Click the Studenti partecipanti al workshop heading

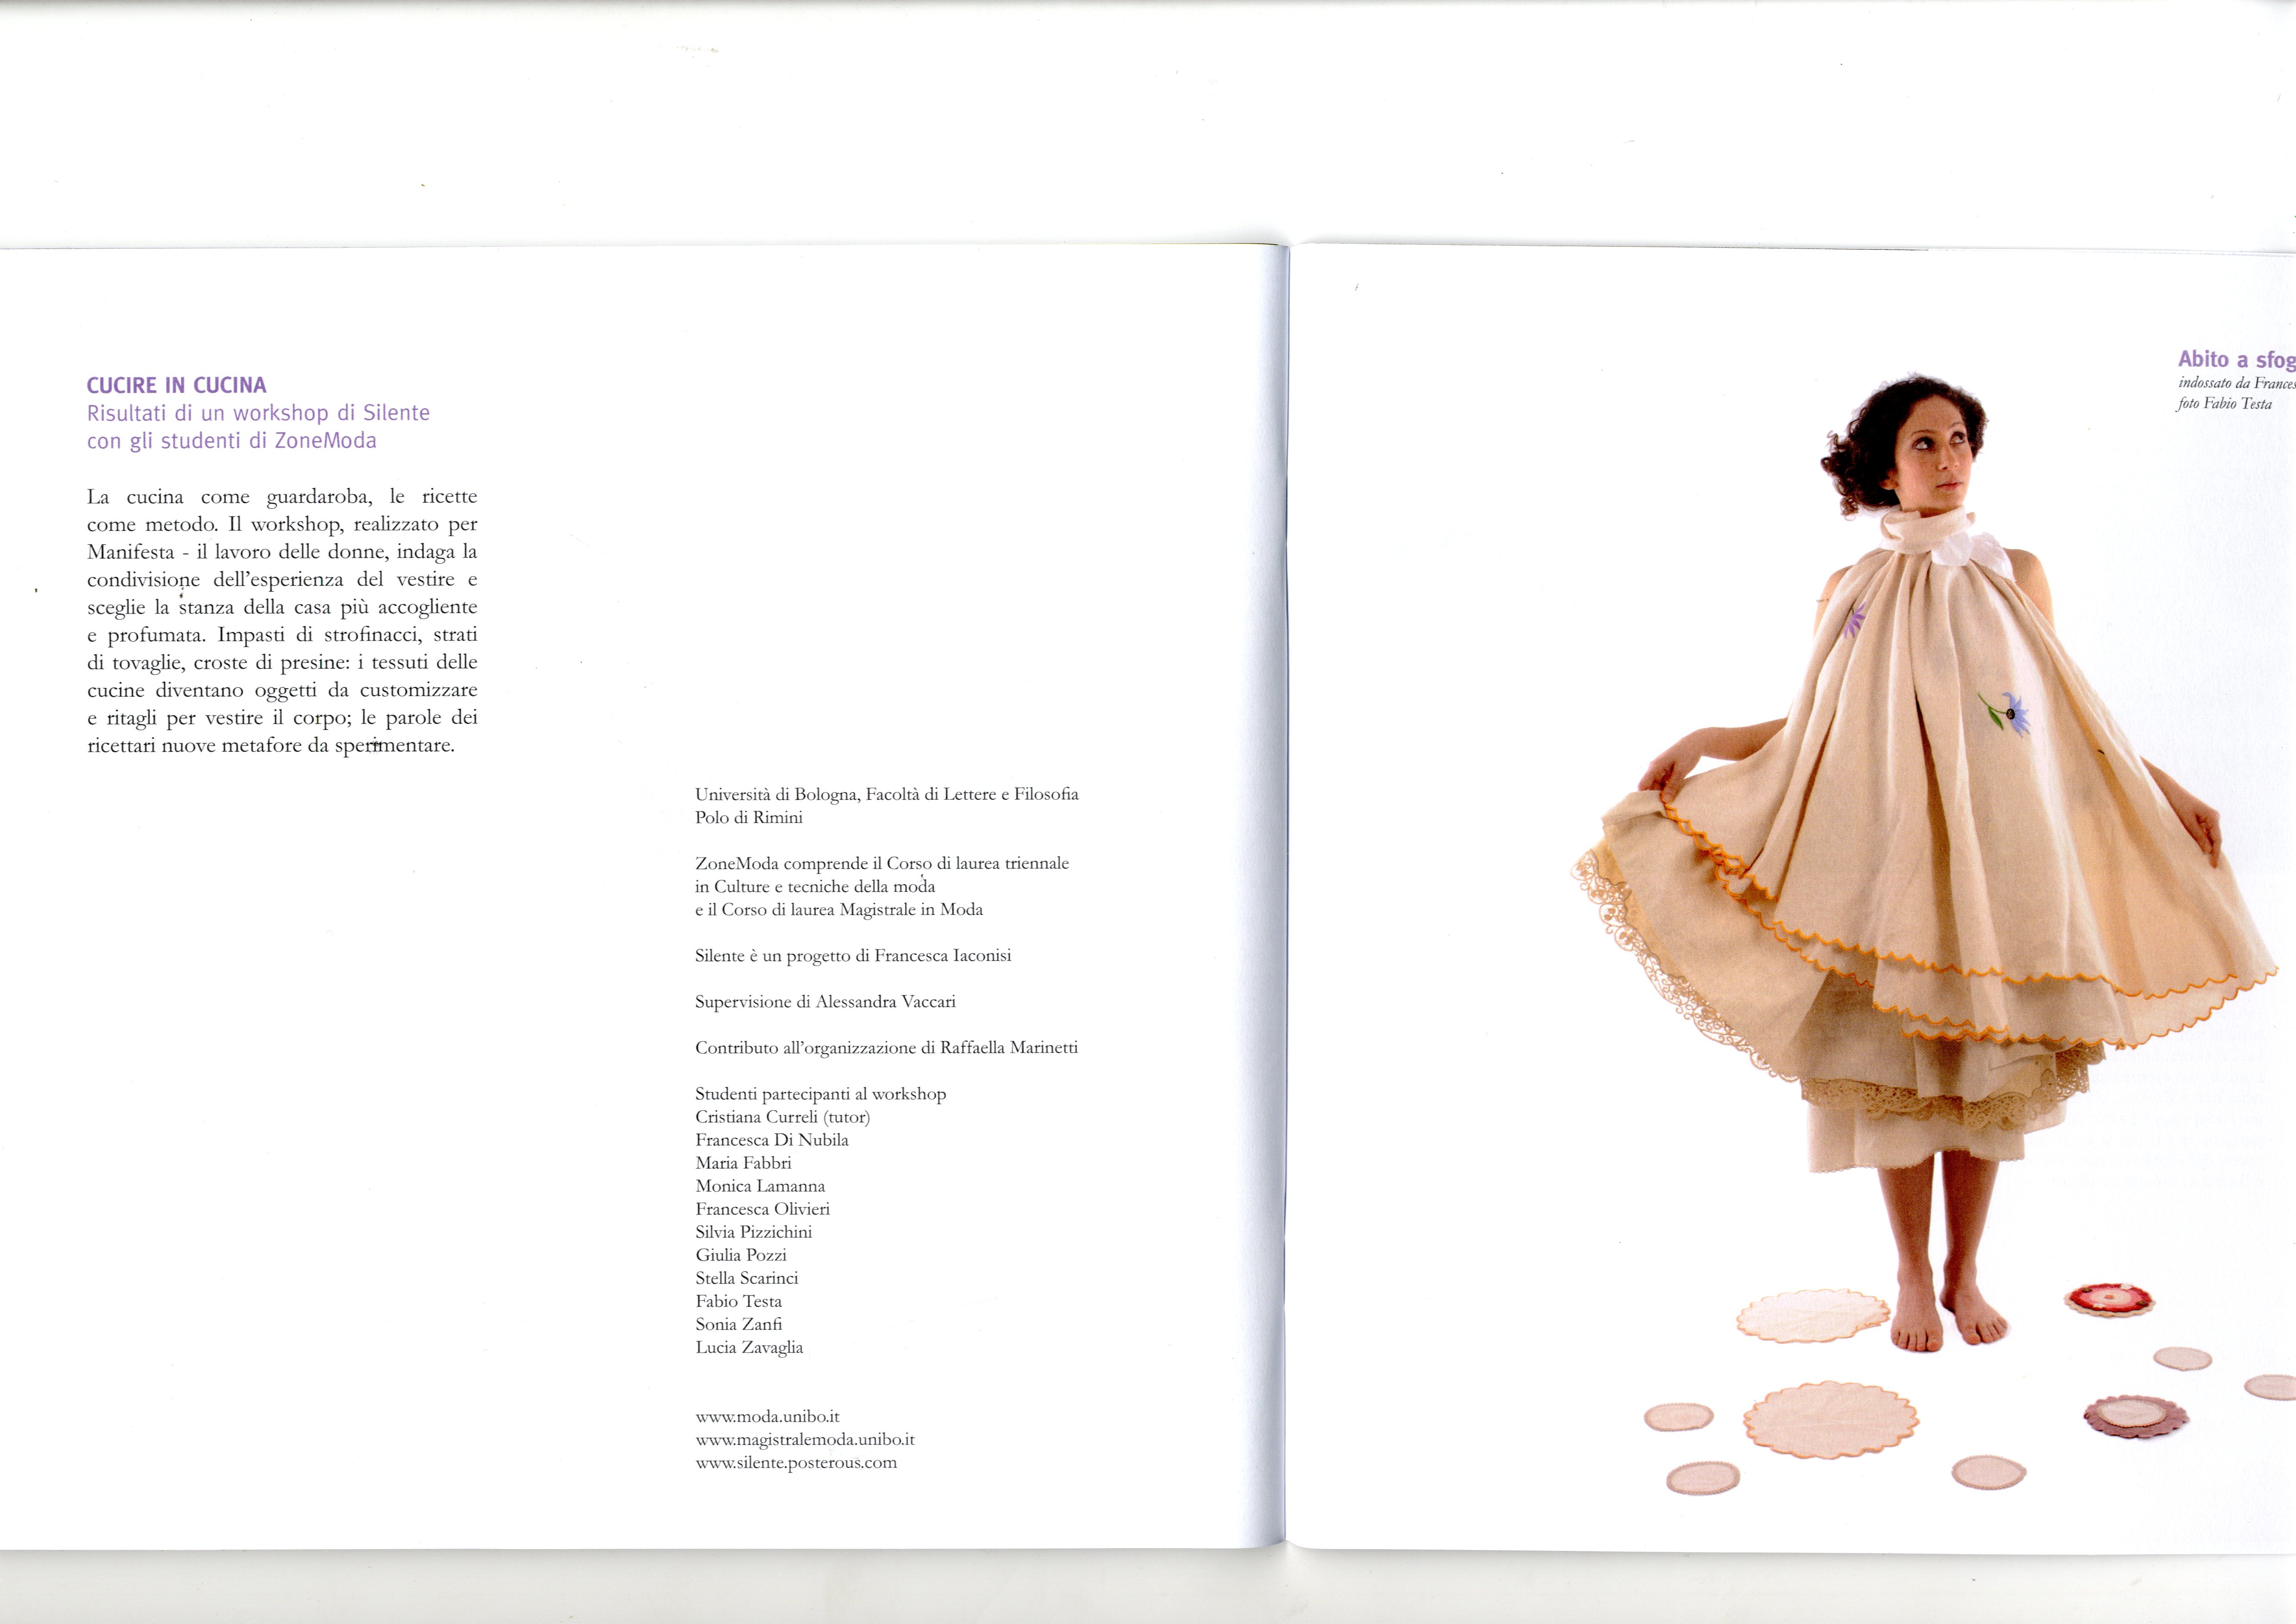tap(820, 1094)
